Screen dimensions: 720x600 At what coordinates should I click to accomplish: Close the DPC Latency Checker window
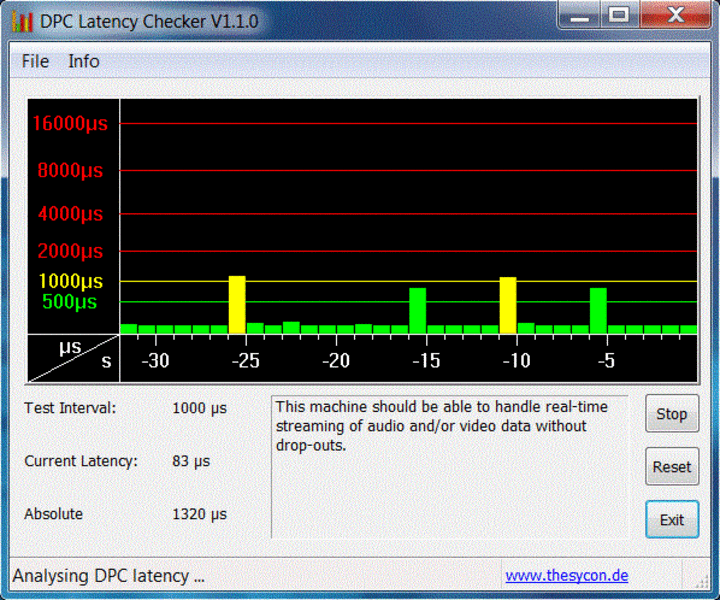(675, 16)
